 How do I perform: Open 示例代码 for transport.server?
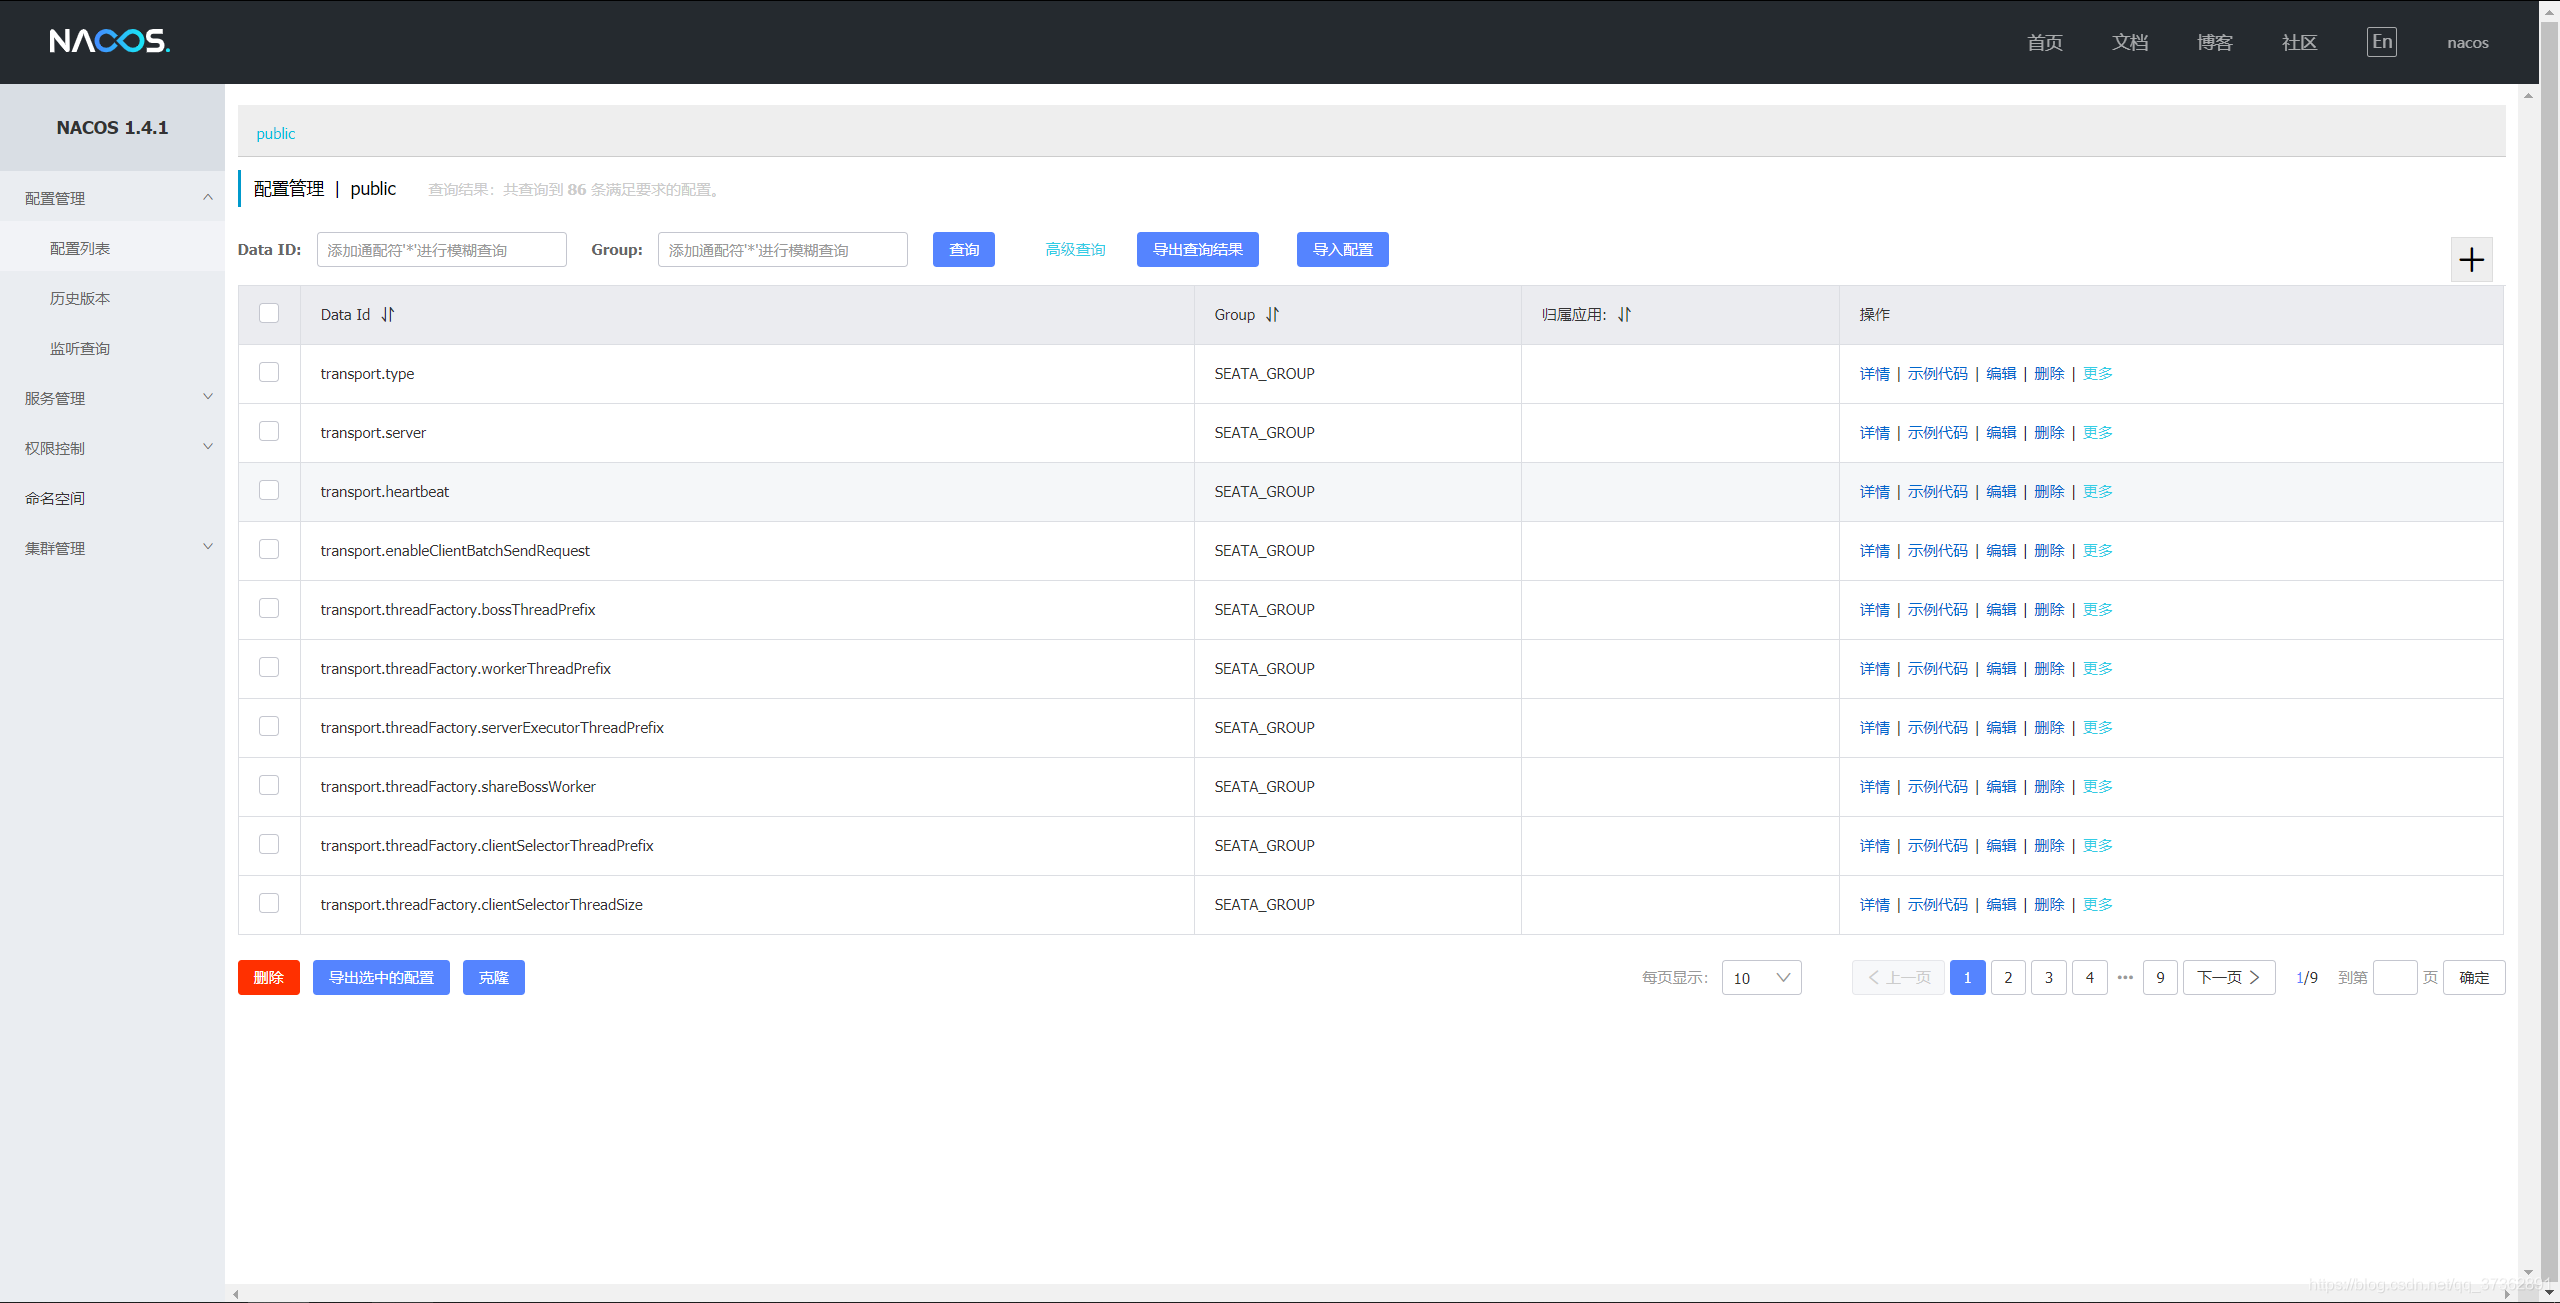(1938, 433)
